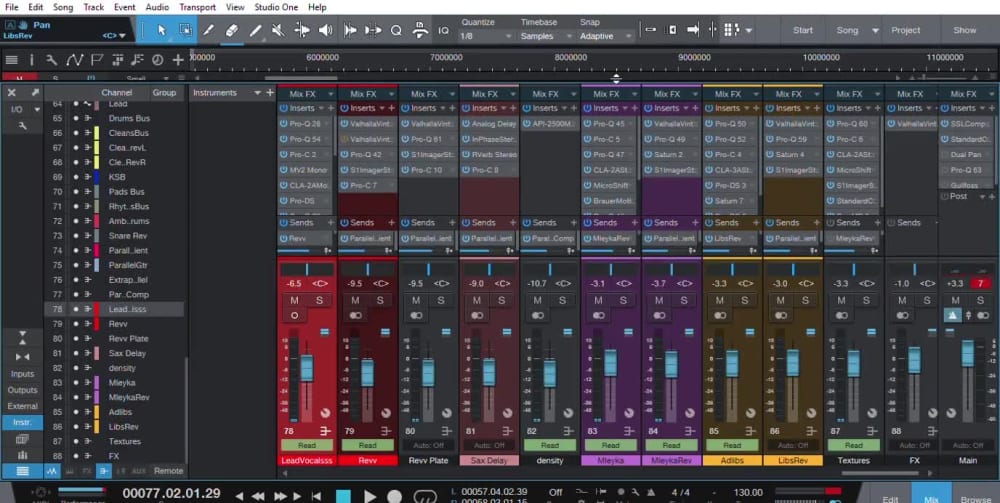Select the Range tool
This screenshot has width=1000, height=503.
[185, 30]
